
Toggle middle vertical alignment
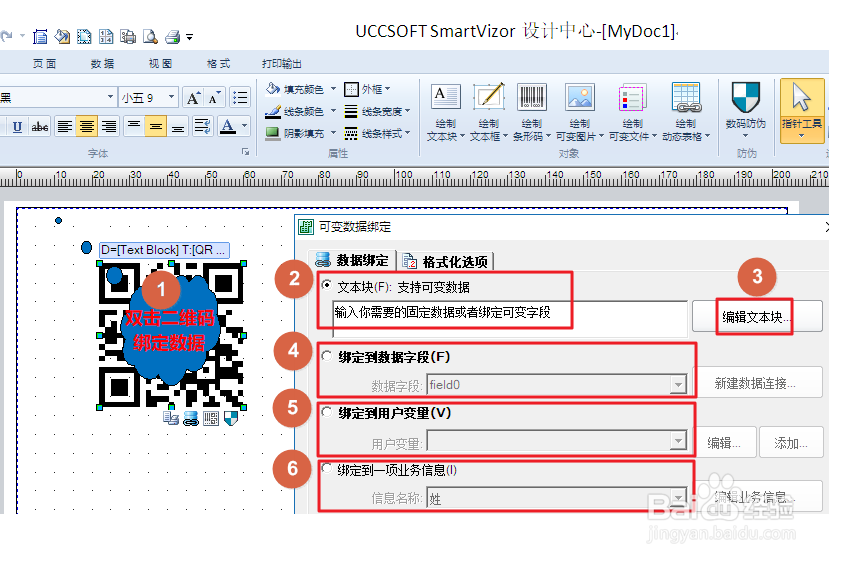pos(156,126)
